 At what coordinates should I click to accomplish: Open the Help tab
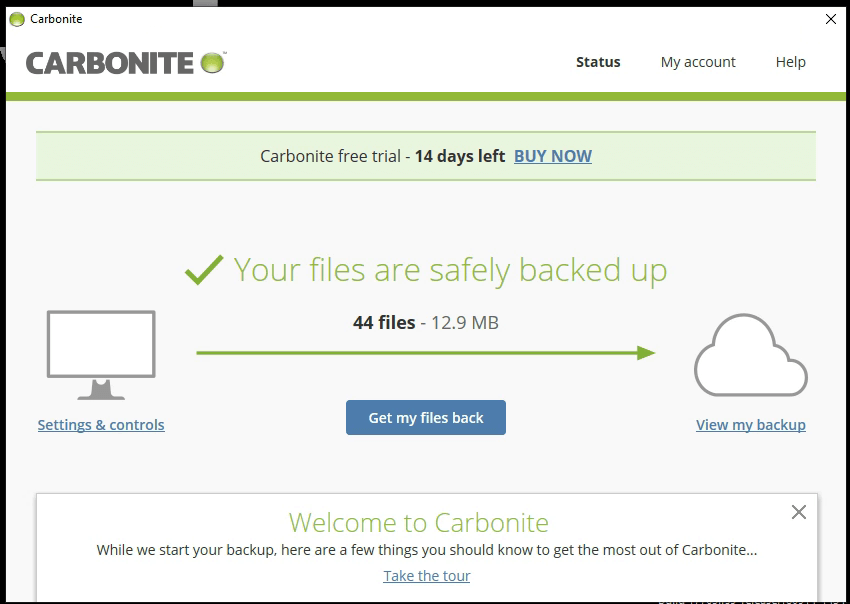click(790, 62)
